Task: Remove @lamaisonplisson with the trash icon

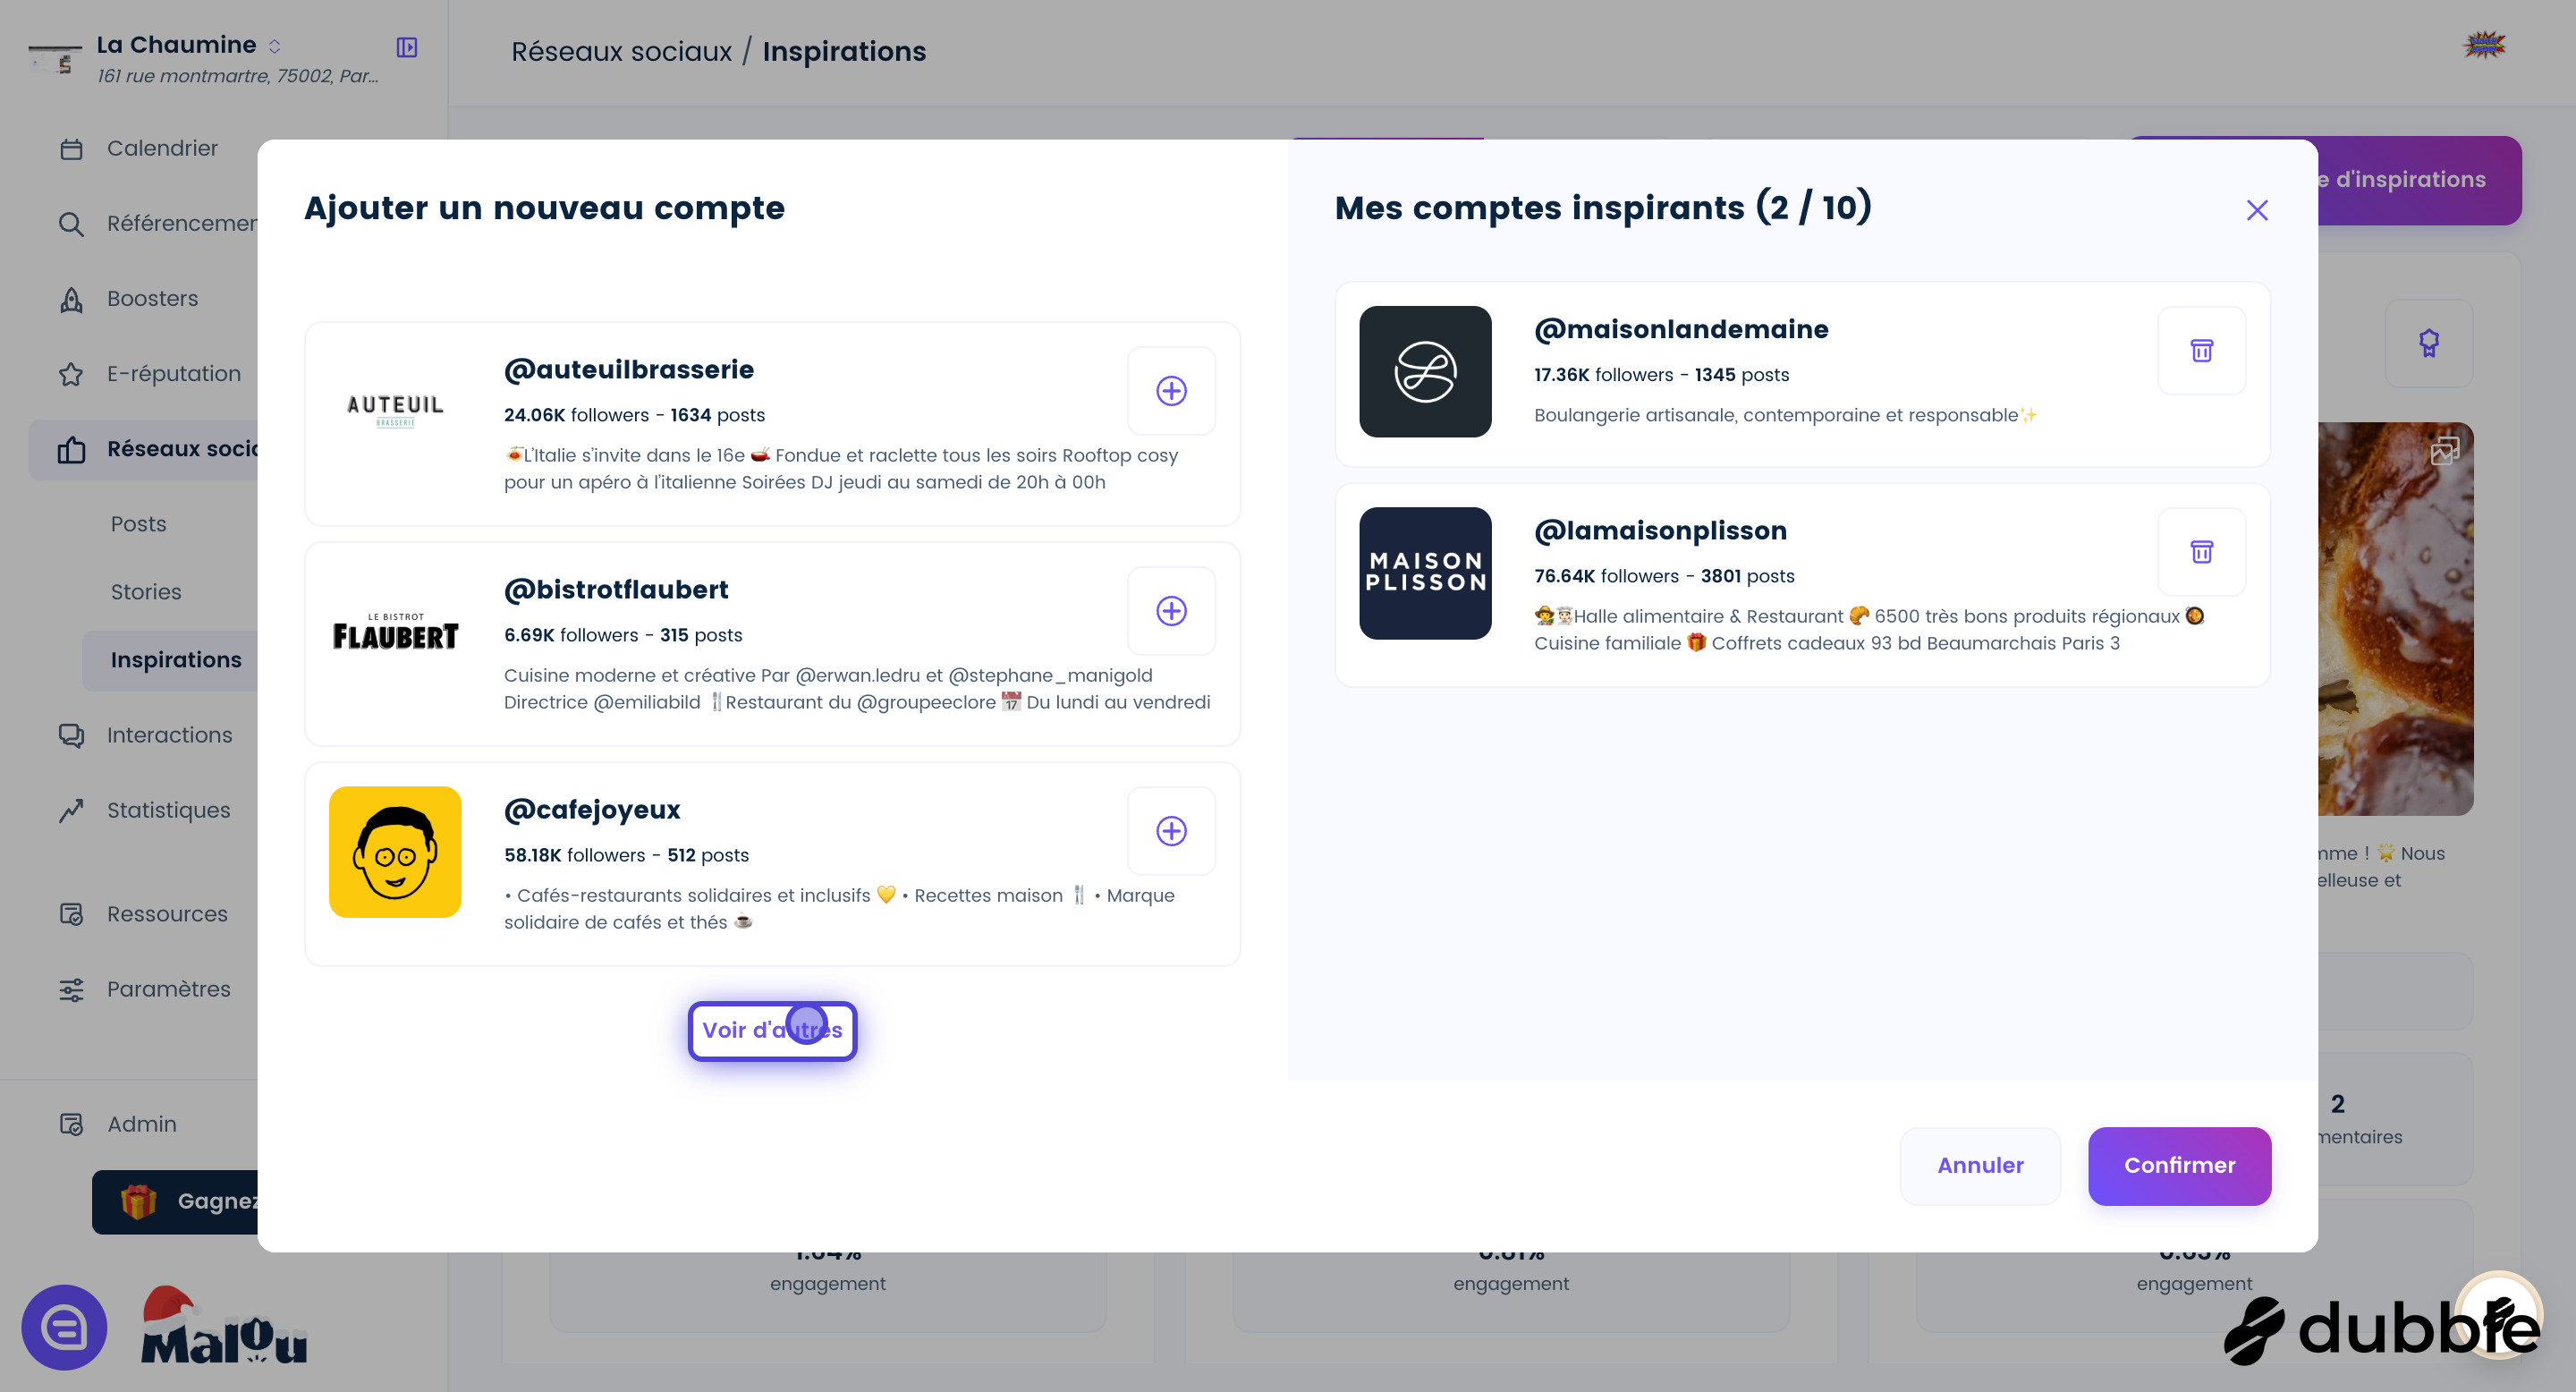Action: (x=2201, y=552)
